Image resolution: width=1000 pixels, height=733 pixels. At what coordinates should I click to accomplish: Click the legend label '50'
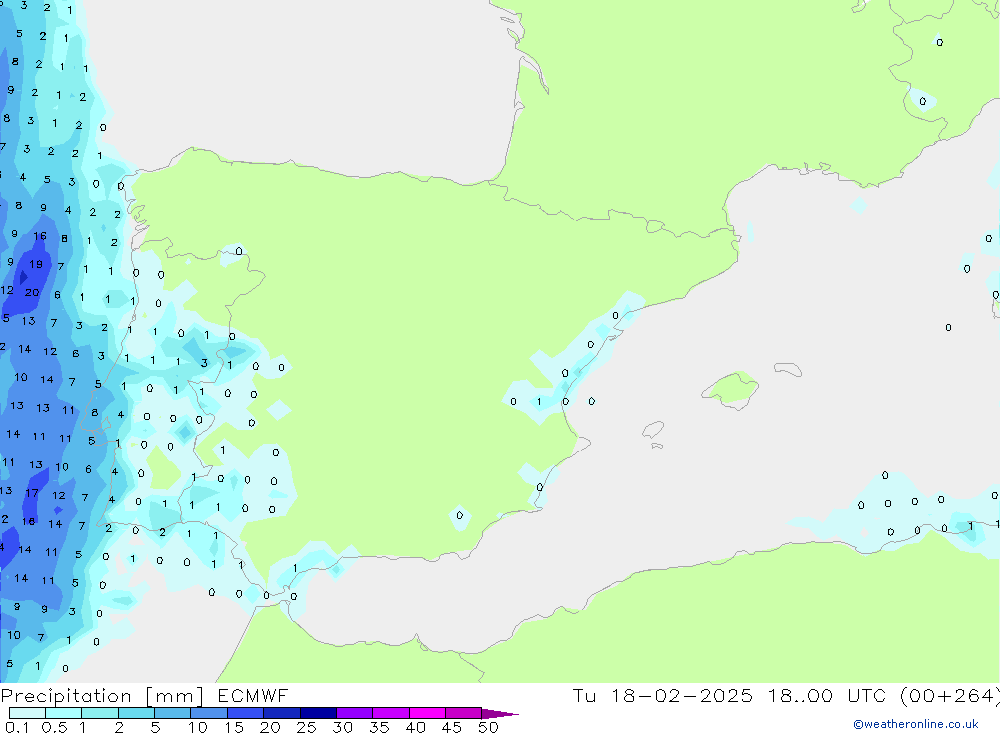tap(488, 727)
